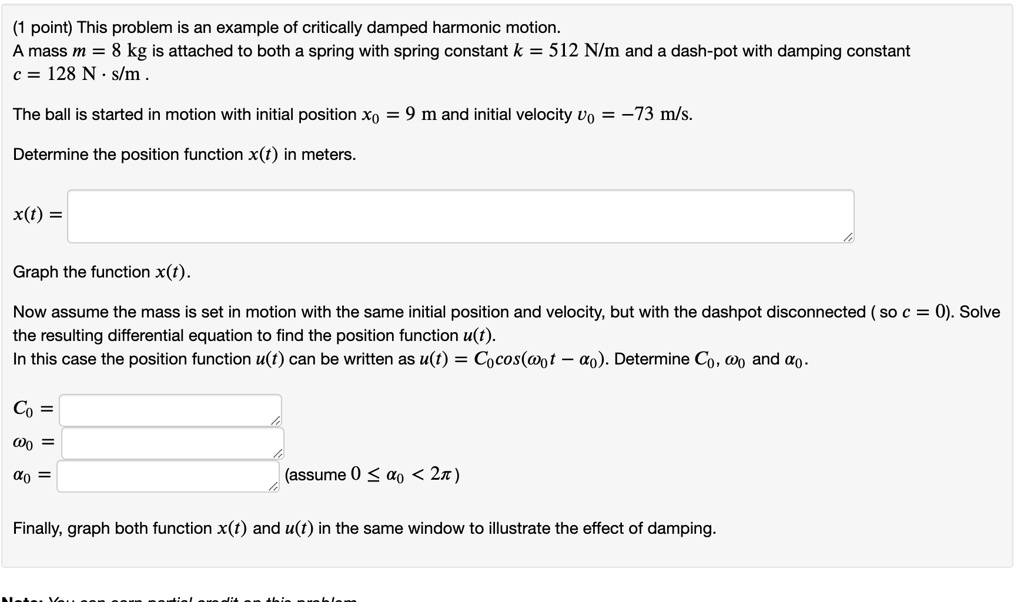1024x602 pixels.
Task: Click the middle small answer box for w0
Action: coord(172,443)
